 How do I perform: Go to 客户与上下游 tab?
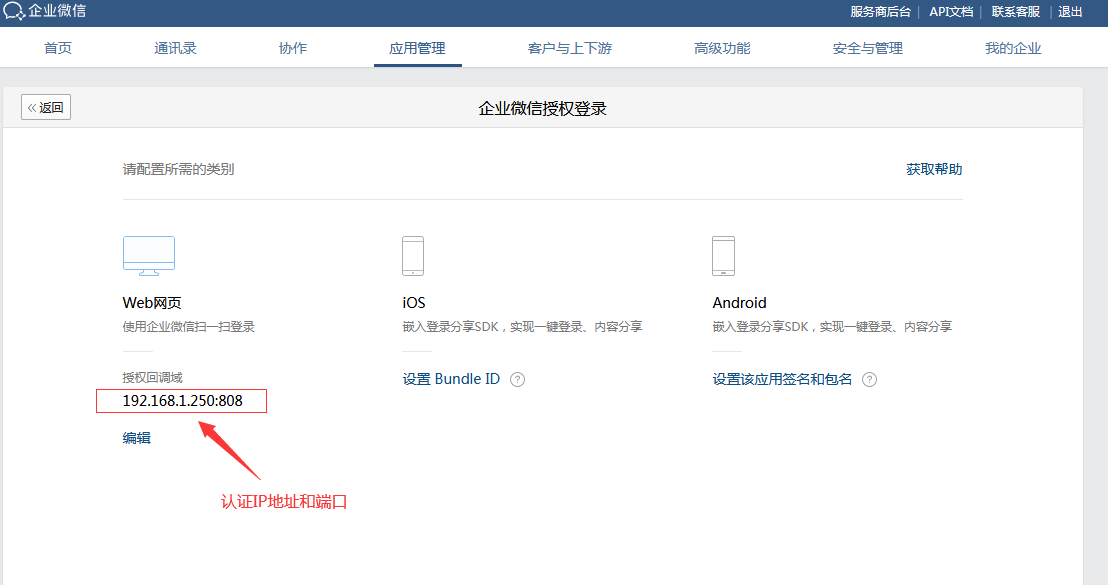coord(569,48)
